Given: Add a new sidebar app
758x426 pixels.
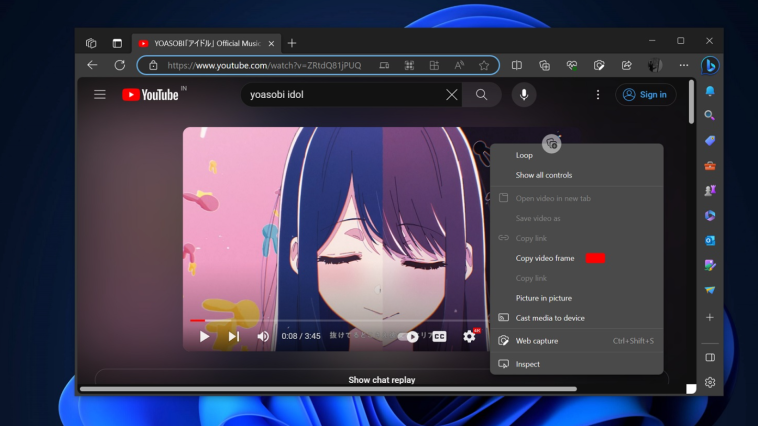Looking at the screenshot, I should click(710, 317).
